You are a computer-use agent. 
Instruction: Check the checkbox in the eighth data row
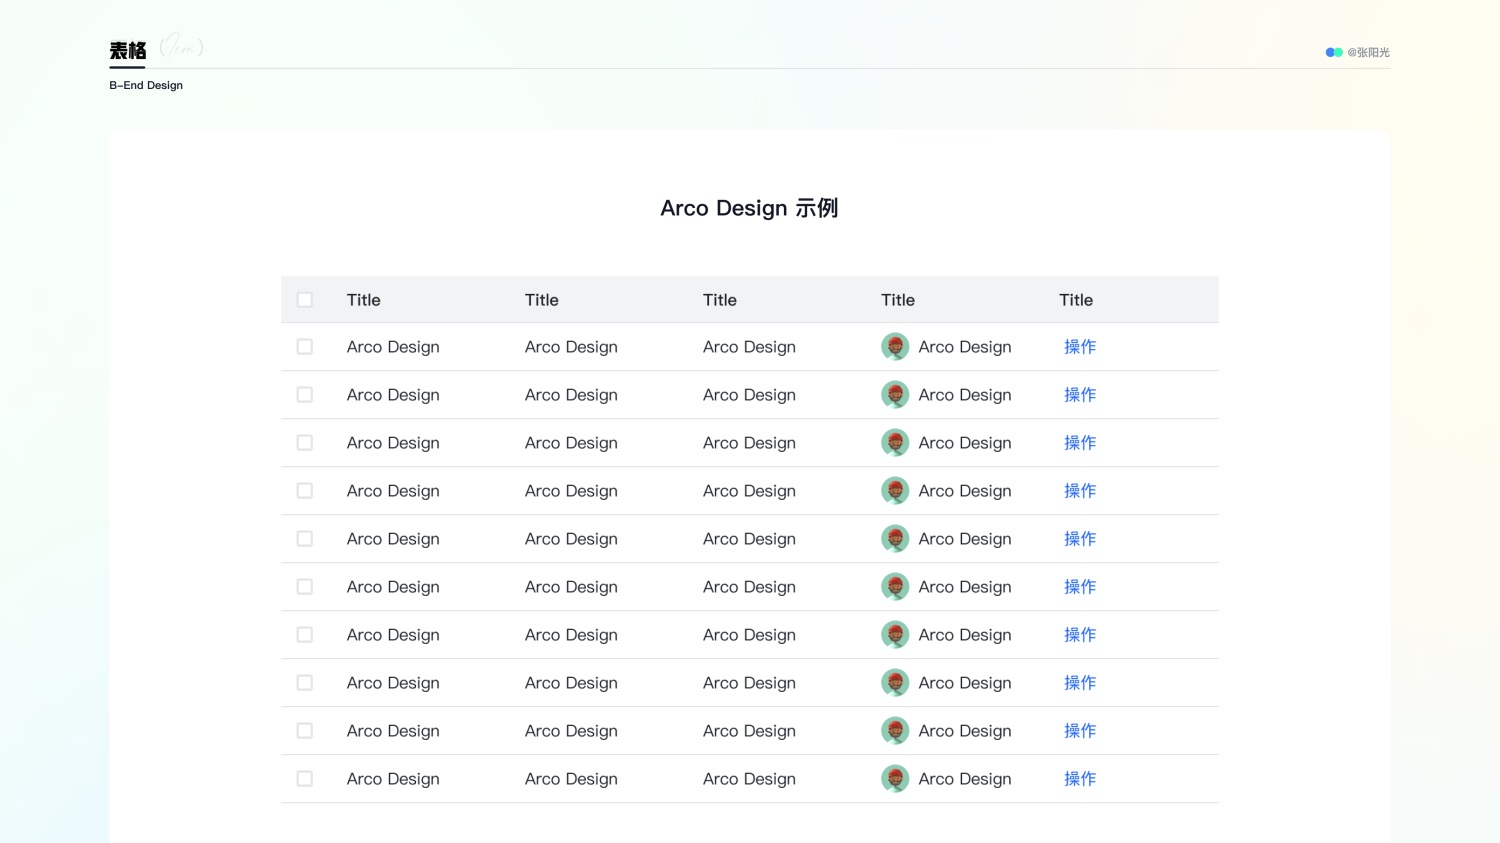(305, 683)
